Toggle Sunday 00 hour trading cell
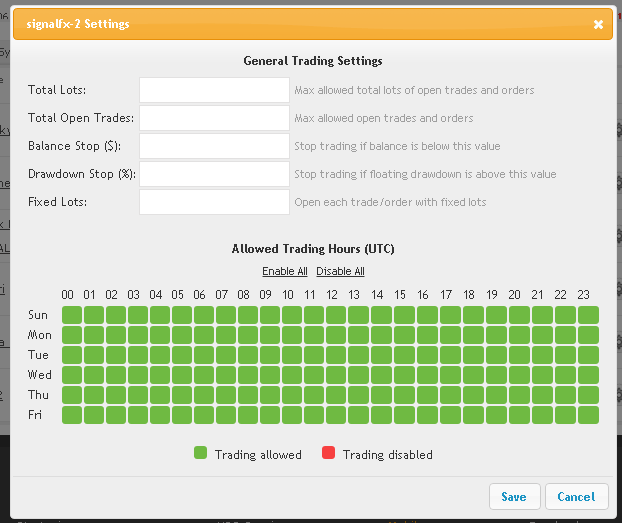Viewport: 622px width, 523px height. (x=72, y=315)
